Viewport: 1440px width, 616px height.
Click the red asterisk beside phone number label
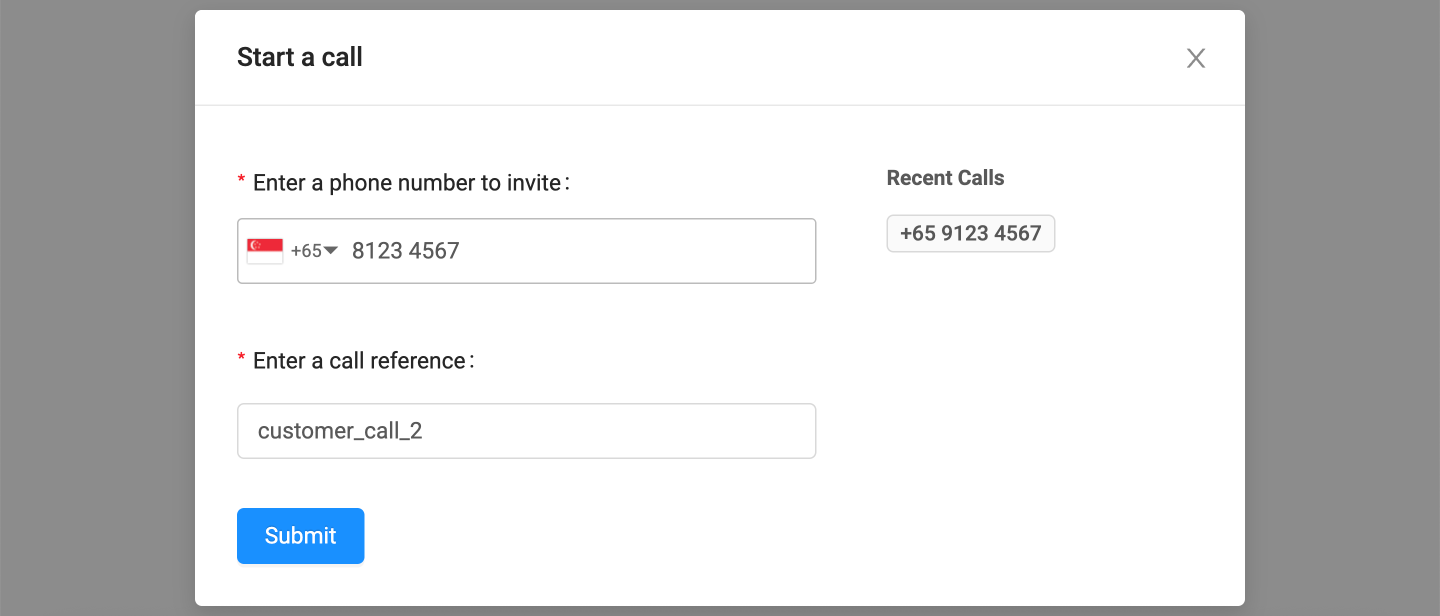pos(241,182)
